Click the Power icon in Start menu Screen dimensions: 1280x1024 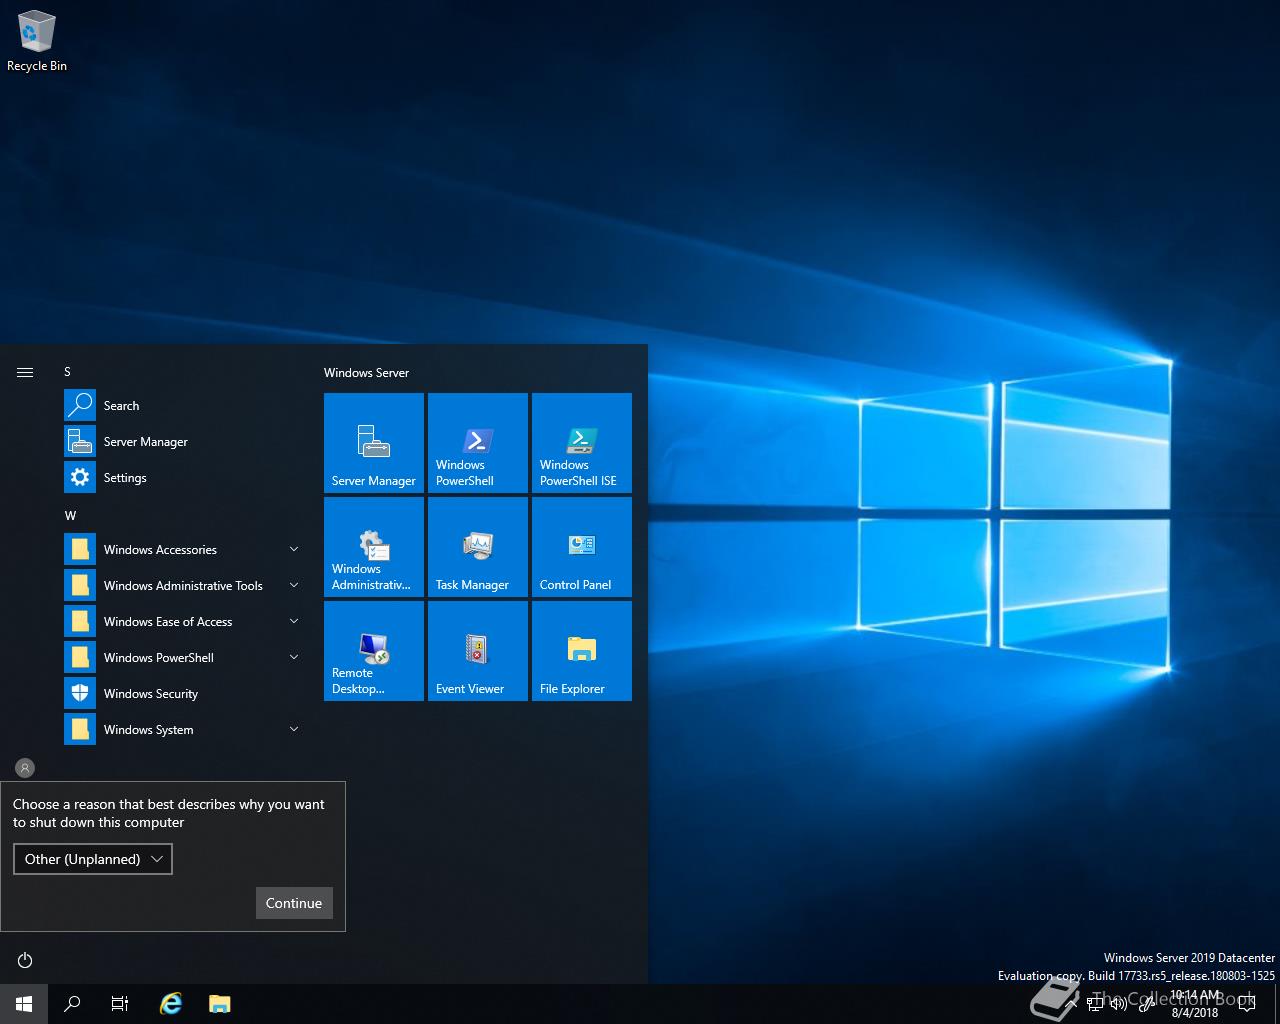coord(25,960)
